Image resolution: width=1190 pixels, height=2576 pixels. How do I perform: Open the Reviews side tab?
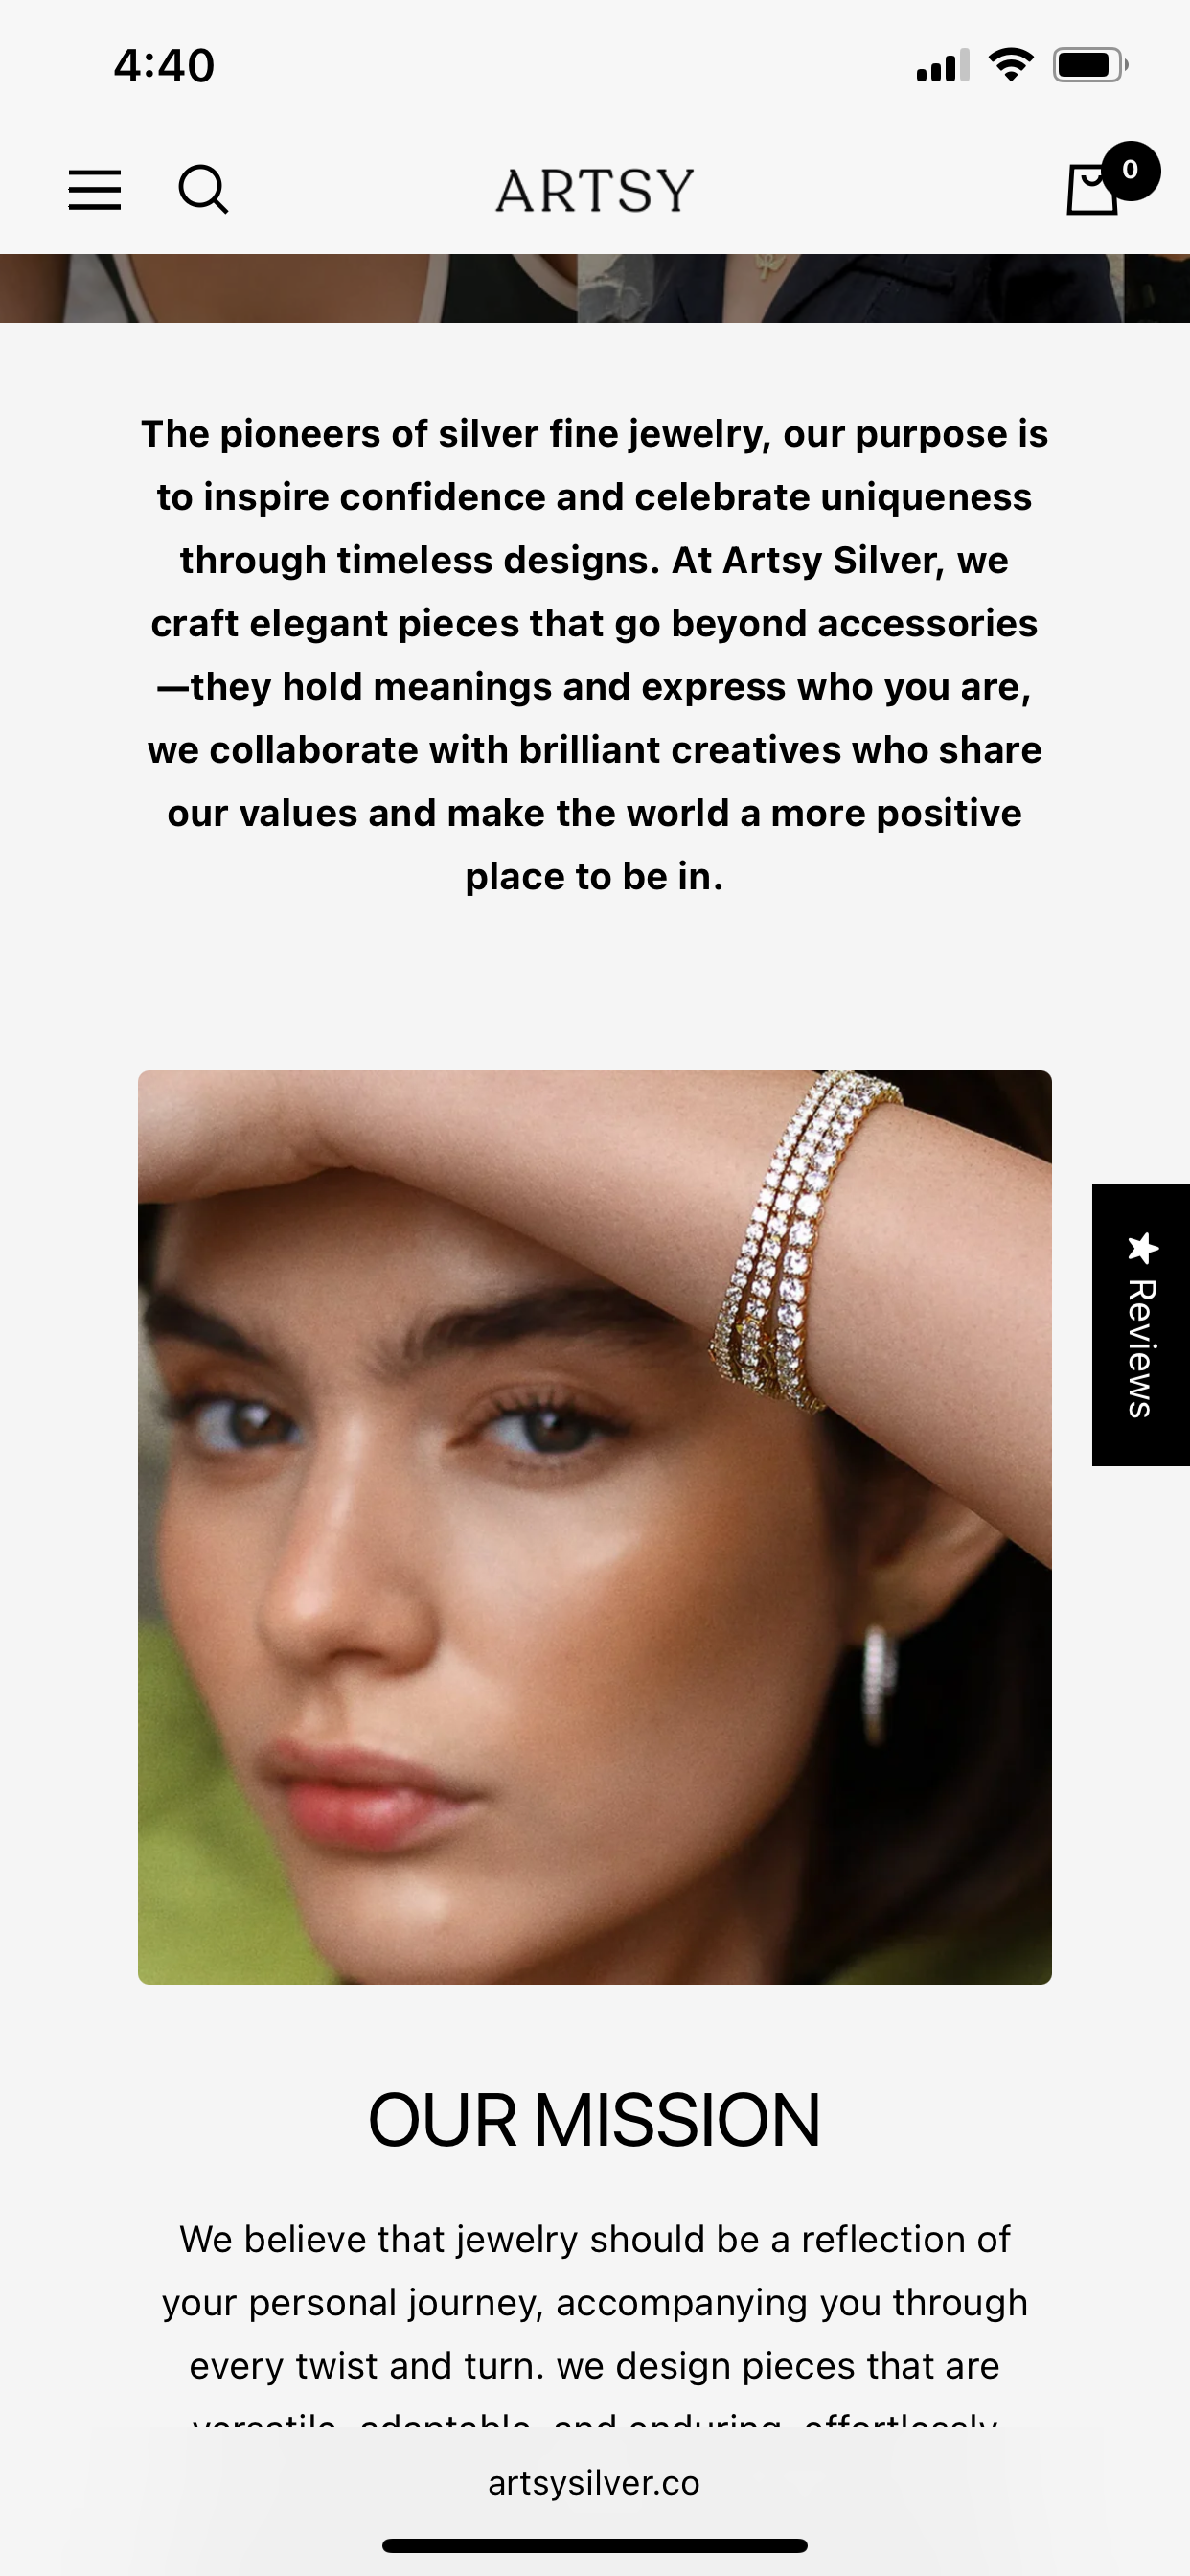click(1141, 1325)
